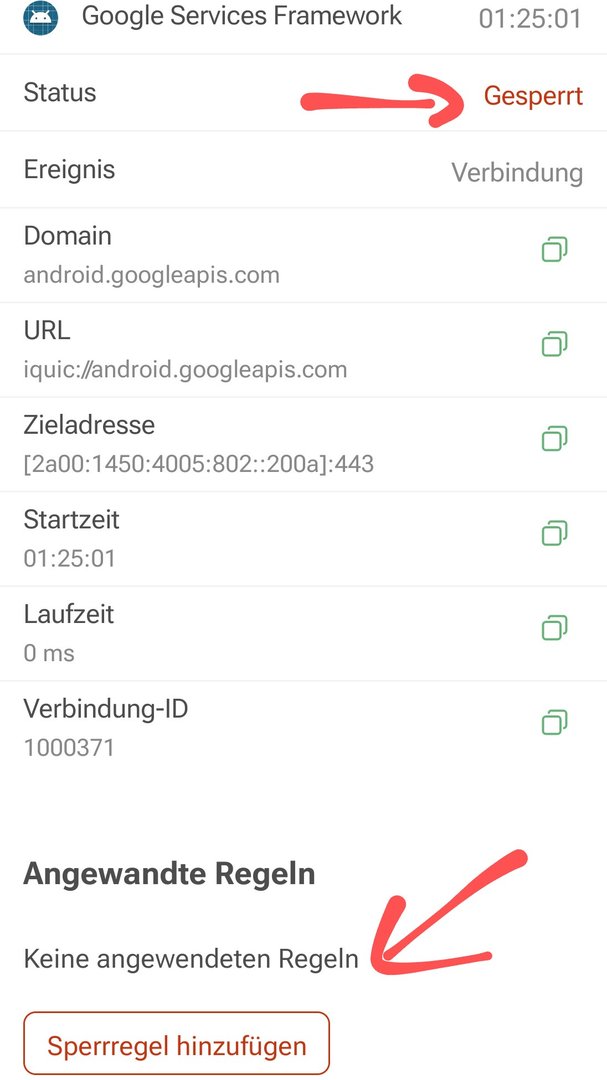The height and width of the screenshot is (1080, 607).
Task: Click the Verbindung event value
Action: (x=517, y=172)
